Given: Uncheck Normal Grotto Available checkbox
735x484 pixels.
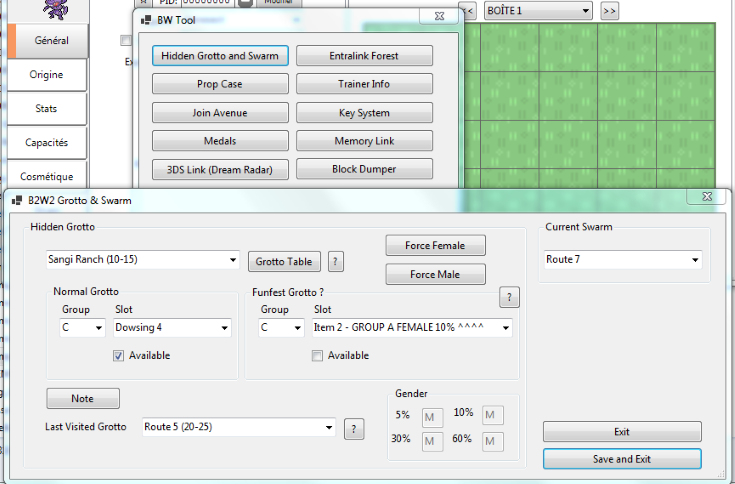Looking at the screenshot, I should (x=119, y=356).
